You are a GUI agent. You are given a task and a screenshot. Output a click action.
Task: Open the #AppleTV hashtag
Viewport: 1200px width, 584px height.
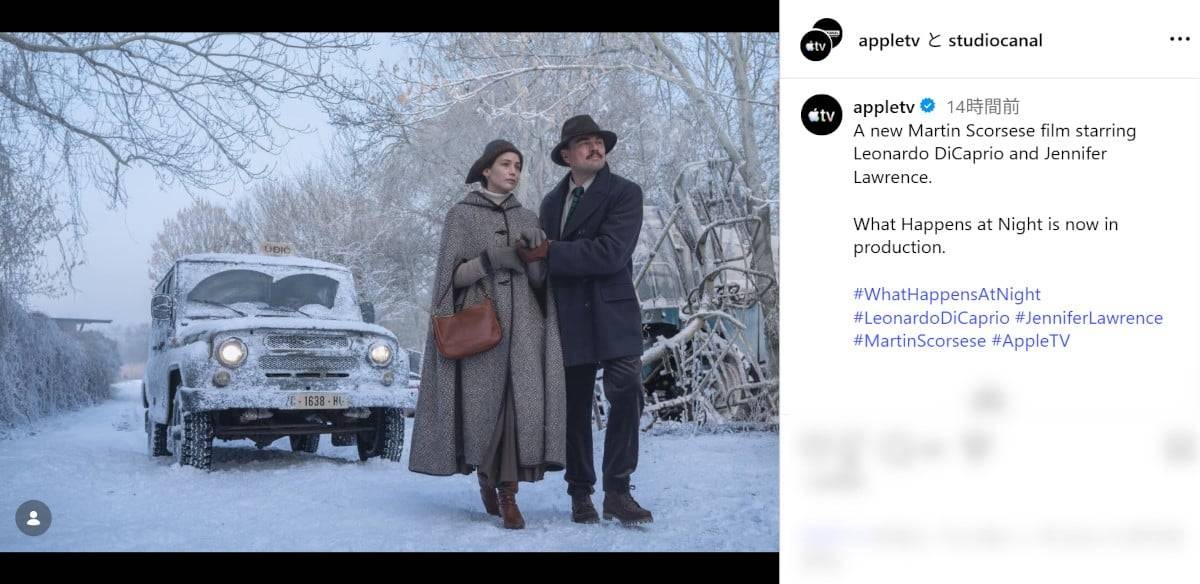1030,341
